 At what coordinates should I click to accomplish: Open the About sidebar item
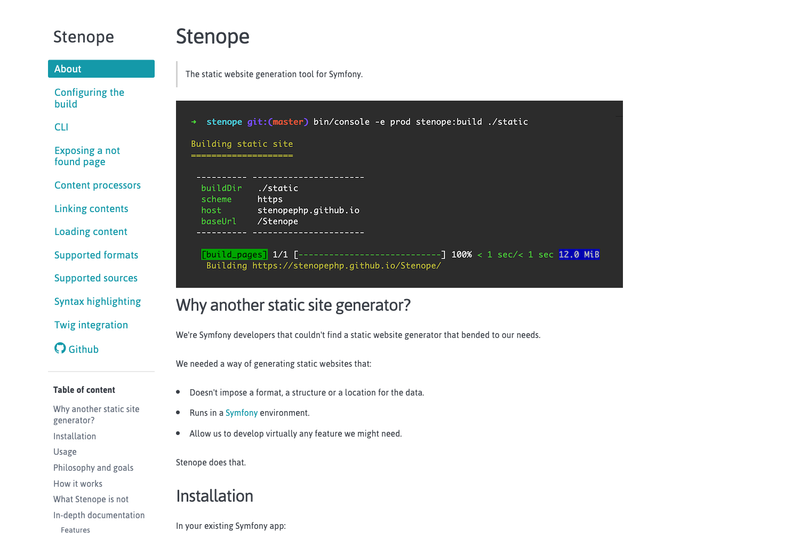tap(101, 69)
